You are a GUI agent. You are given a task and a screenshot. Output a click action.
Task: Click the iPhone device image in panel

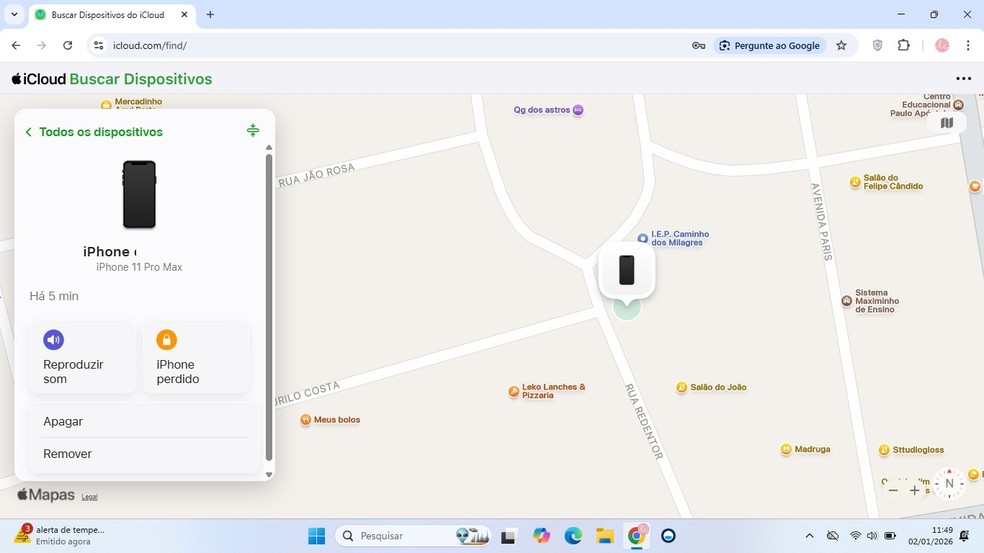pos(139,195)
